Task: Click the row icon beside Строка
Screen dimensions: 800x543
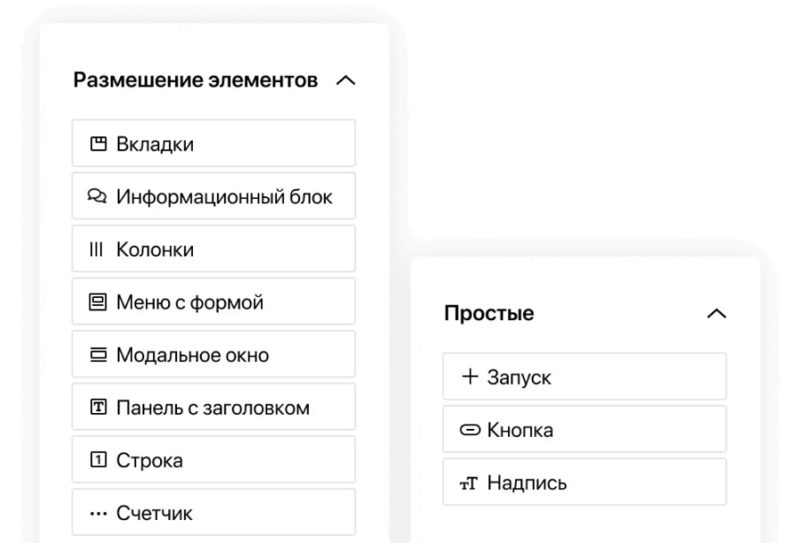Action: (x=97, y=461)
